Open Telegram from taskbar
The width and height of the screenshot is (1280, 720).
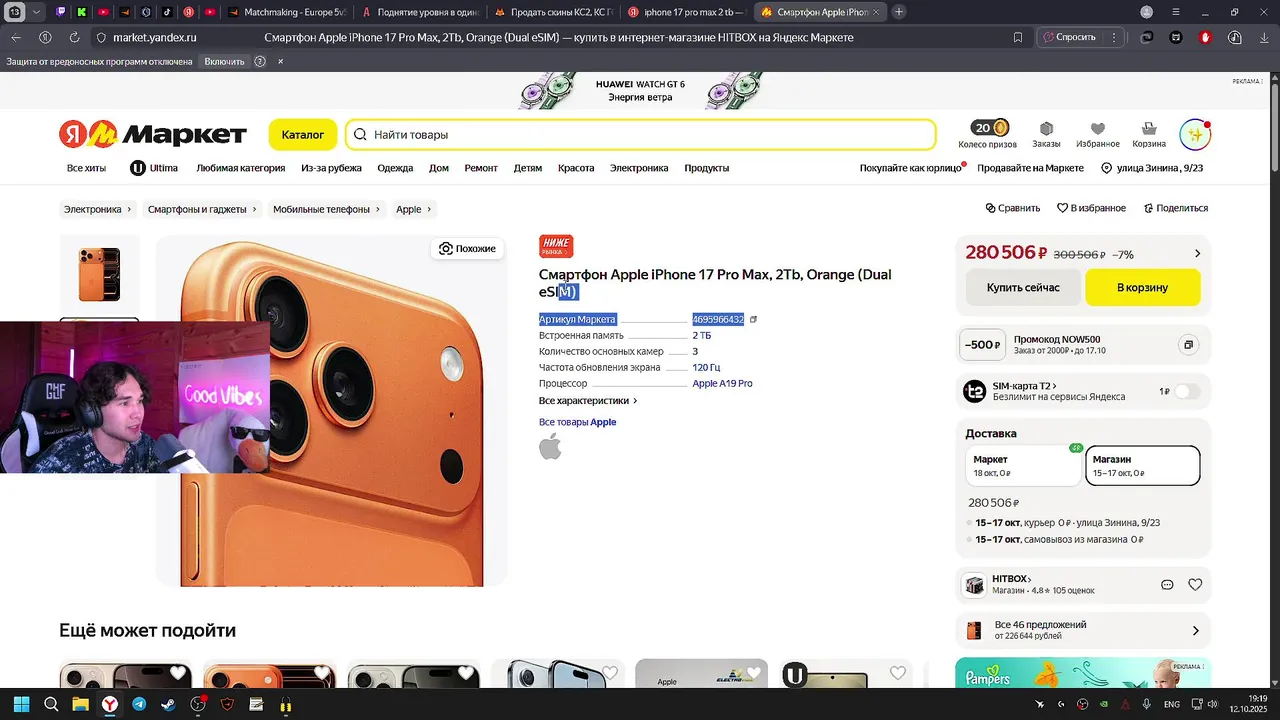click(x=139, y=704)
